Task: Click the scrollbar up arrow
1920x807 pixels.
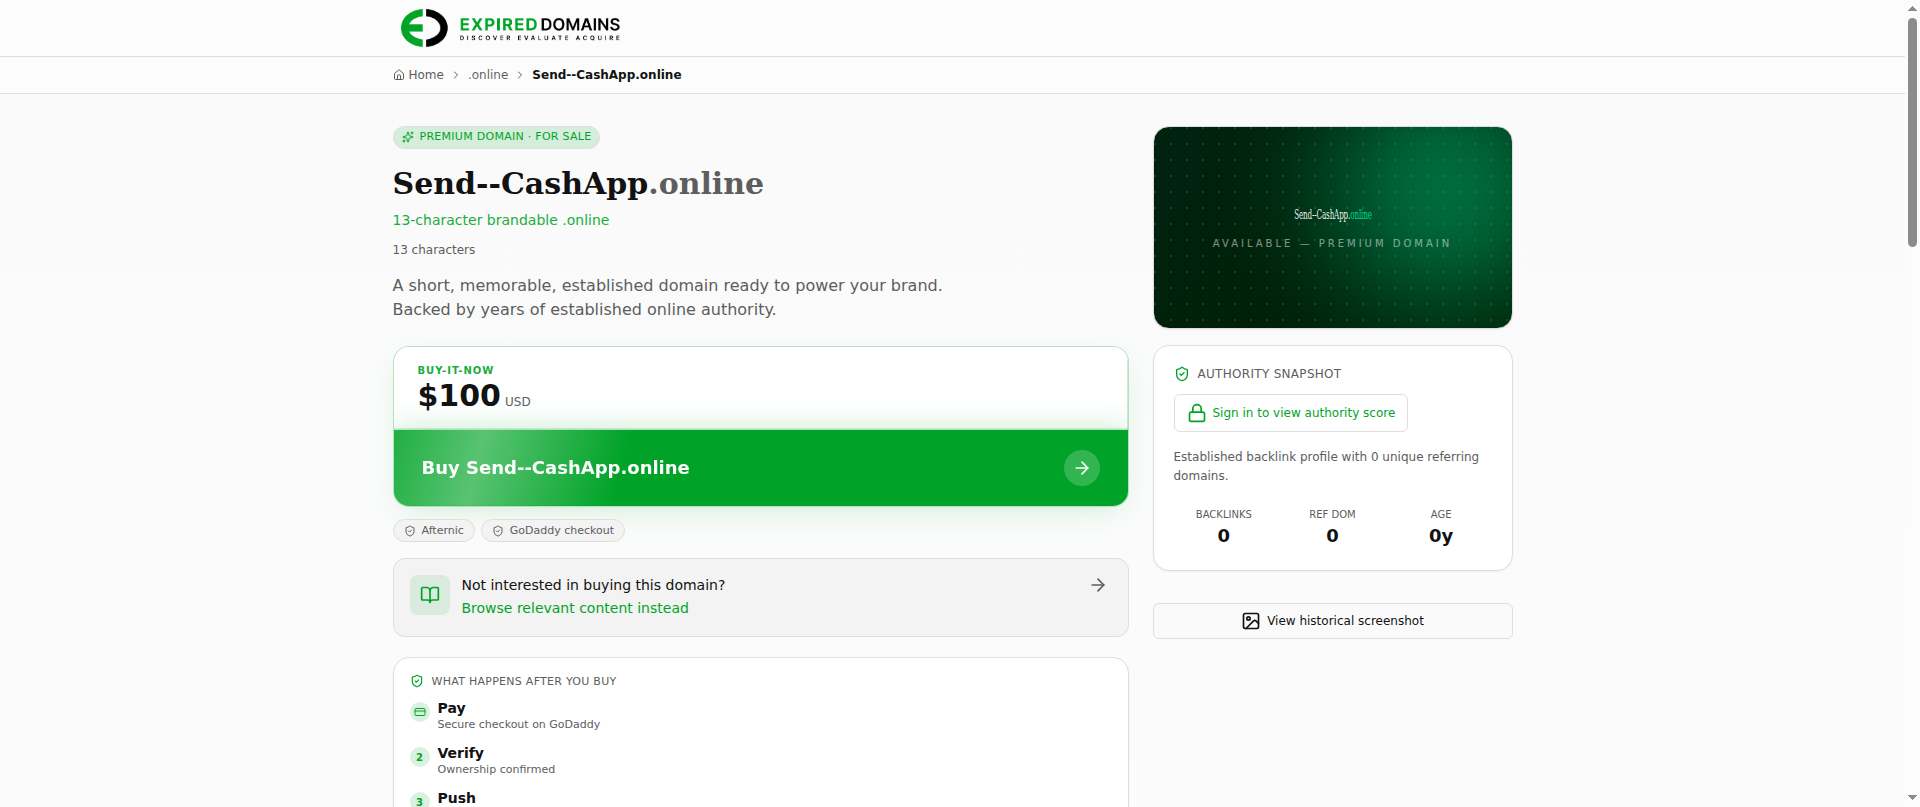Action: click(x=1912, y=7)
